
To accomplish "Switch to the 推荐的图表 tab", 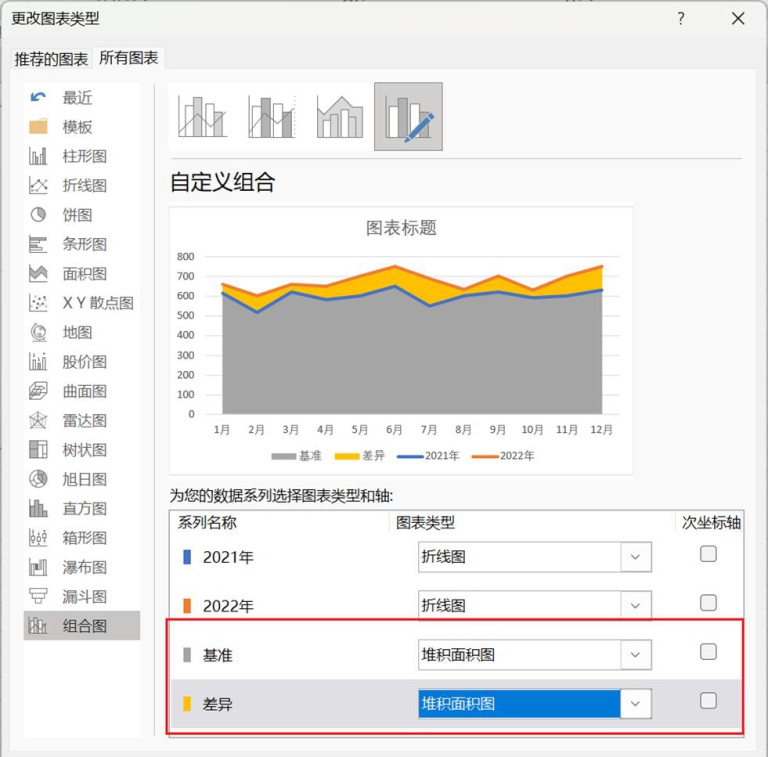I will tap(51, 59).
